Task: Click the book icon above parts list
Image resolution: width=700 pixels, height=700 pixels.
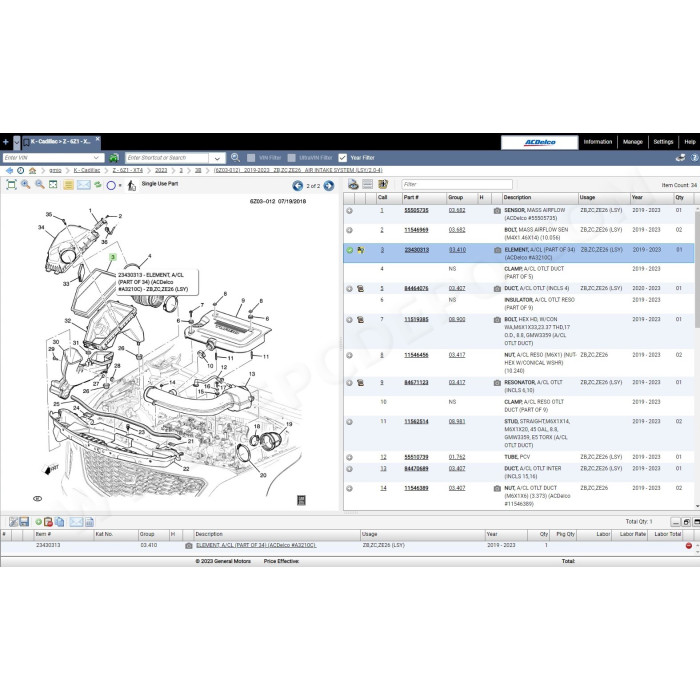Action: click(383, 184)
